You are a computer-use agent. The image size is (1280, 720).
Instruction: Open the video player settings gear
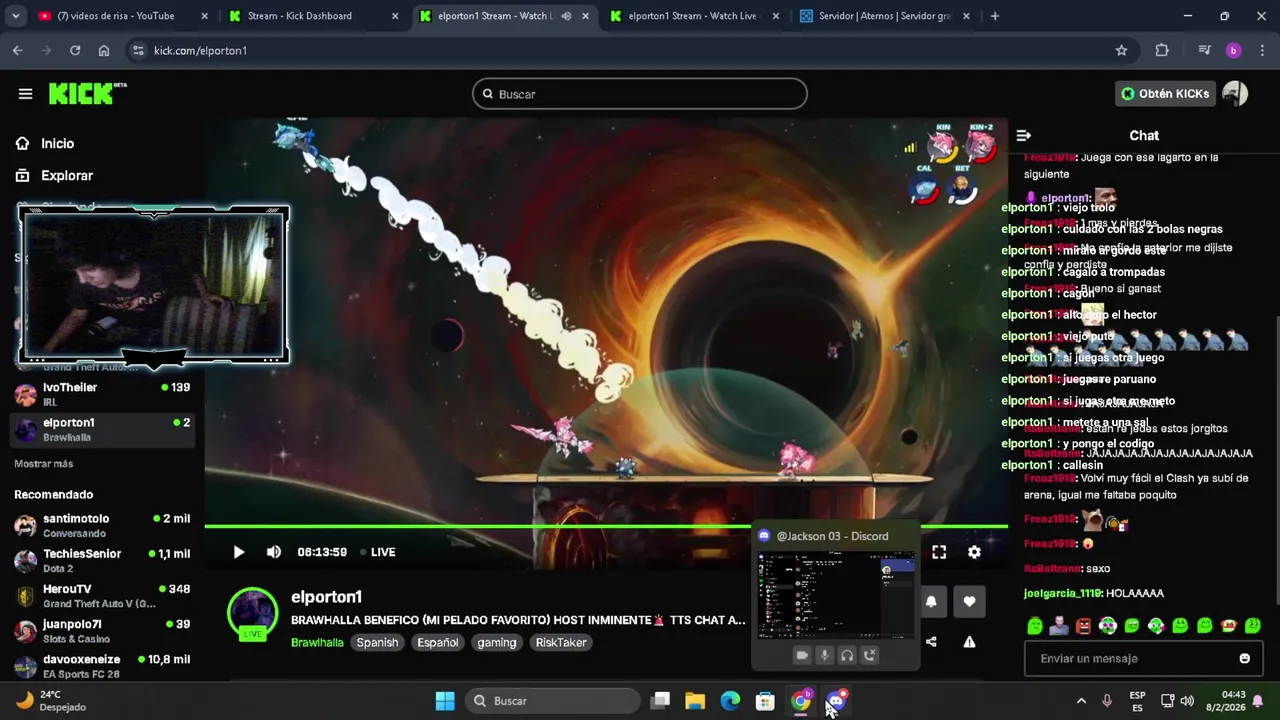click(974, 552)
